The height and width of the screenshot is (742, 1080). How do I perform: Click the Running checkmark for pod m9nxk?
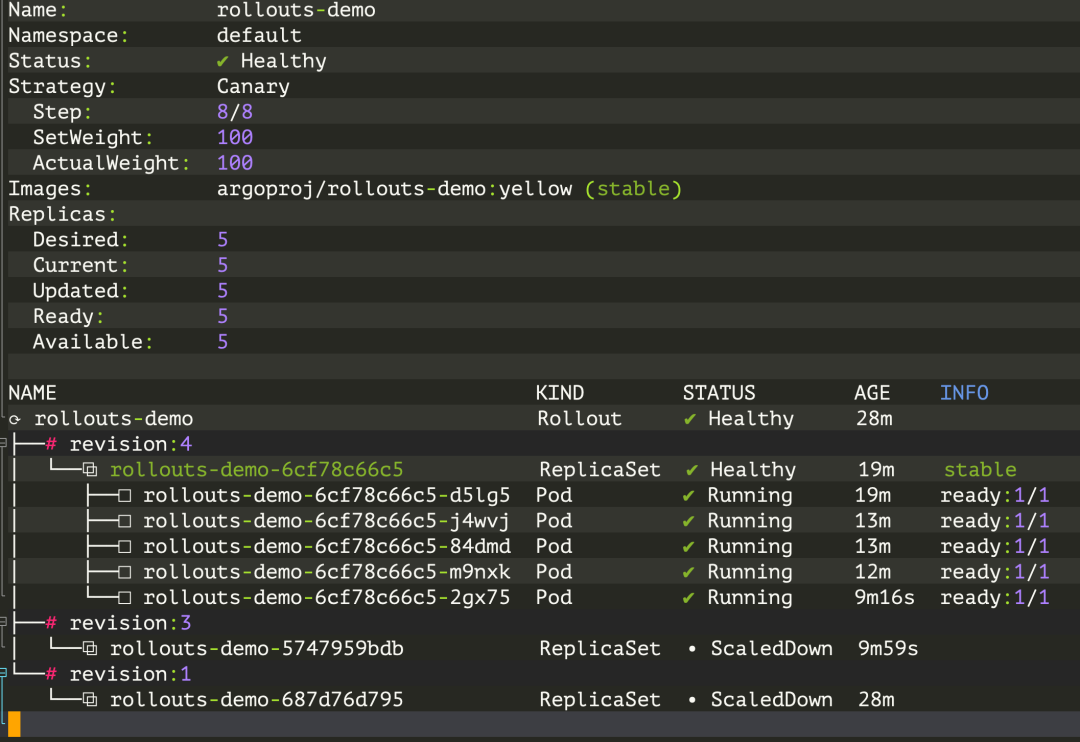click(x=688, y=572)
